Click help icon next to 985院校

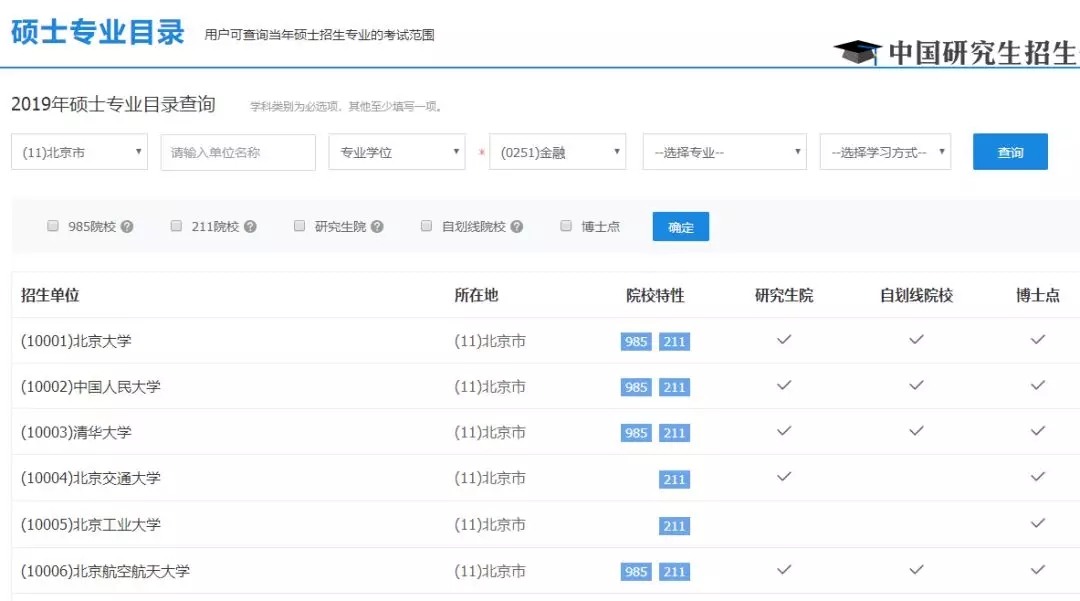pos(127,227)
